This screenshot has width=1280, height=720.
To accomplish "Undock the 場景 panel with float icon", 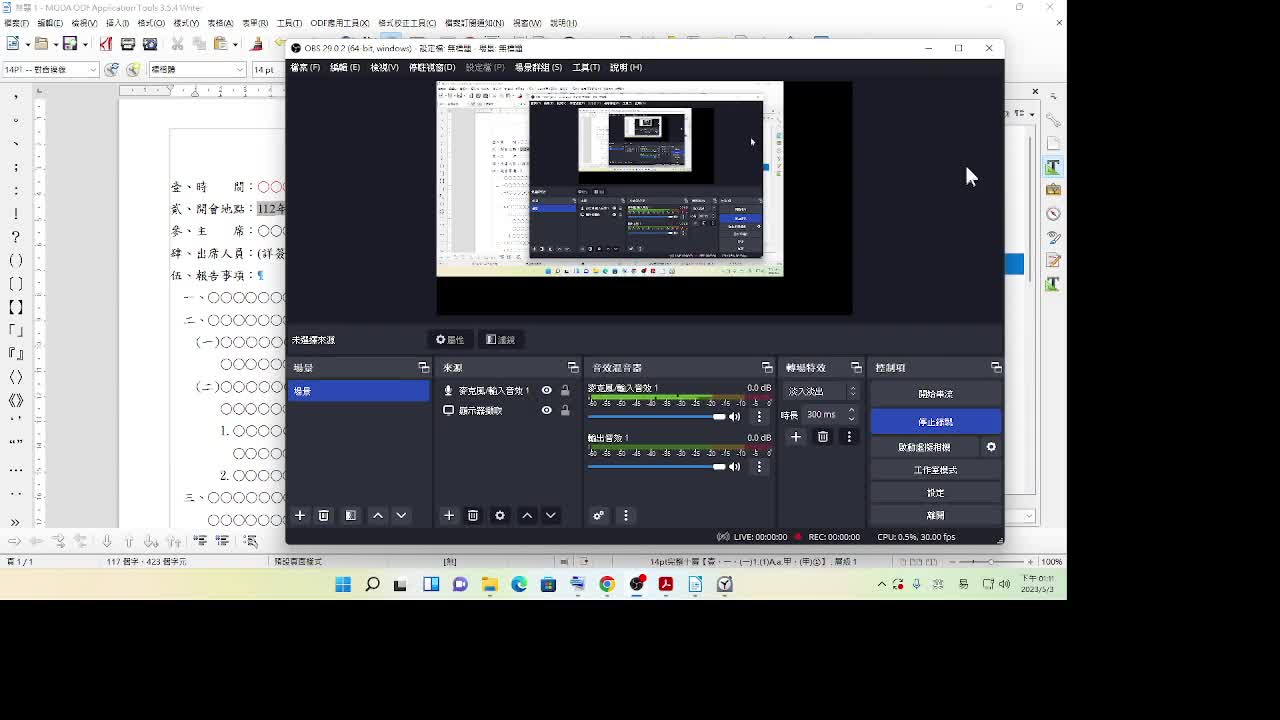I will (423, 367).
